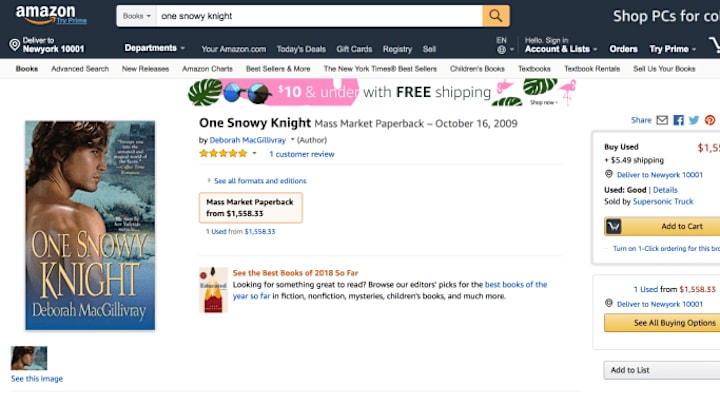Open the star rating breakdown dropdown

[254, 153]
